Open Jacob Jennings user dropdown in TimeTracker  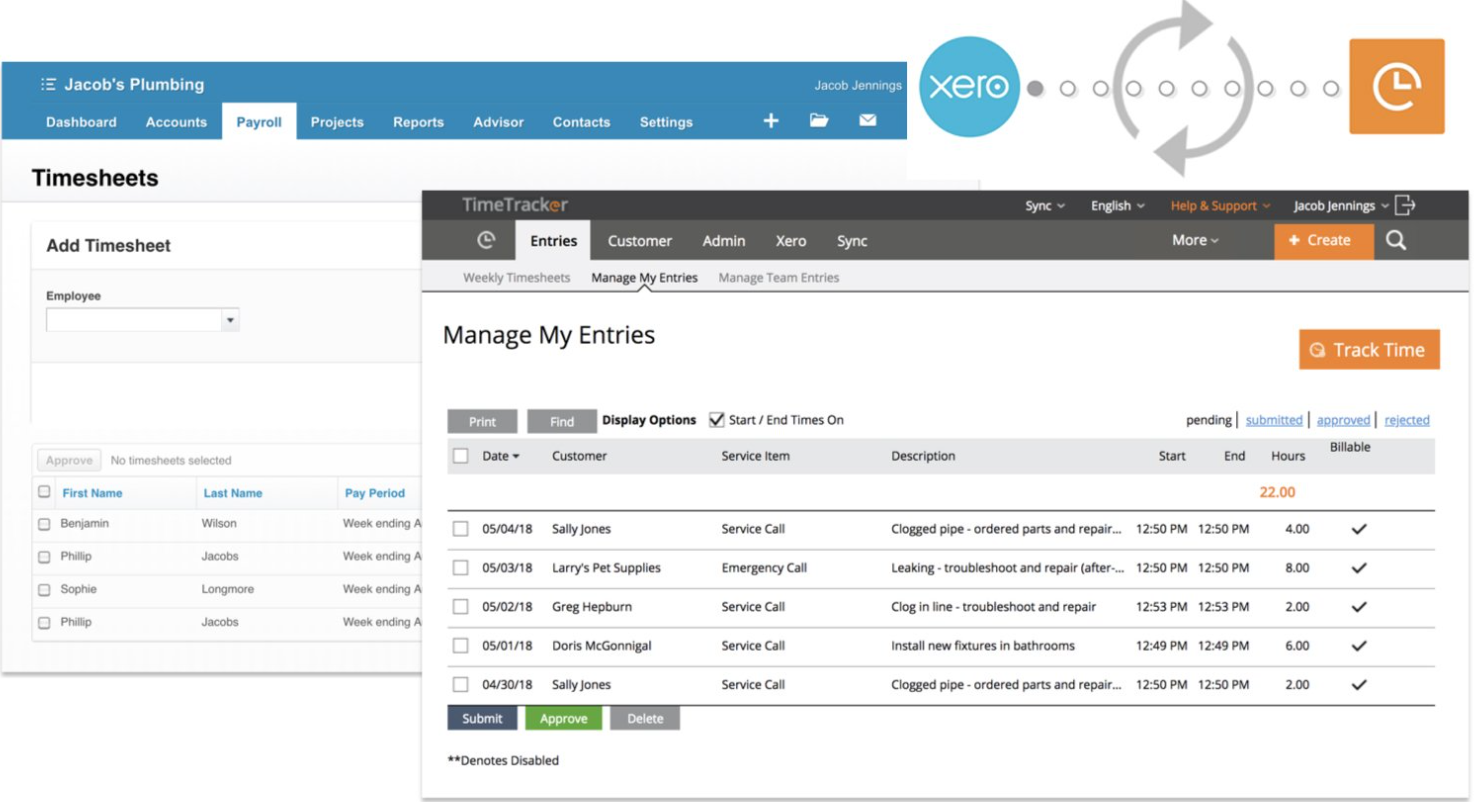1341,206
